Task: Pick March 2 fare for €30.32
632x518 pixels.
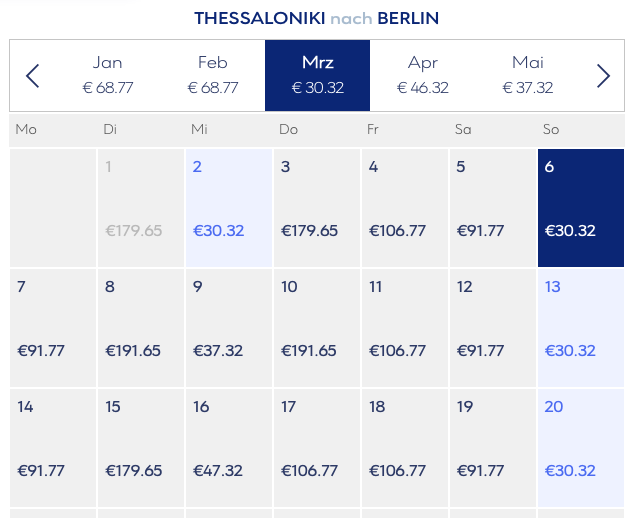Action: [229, 208]
